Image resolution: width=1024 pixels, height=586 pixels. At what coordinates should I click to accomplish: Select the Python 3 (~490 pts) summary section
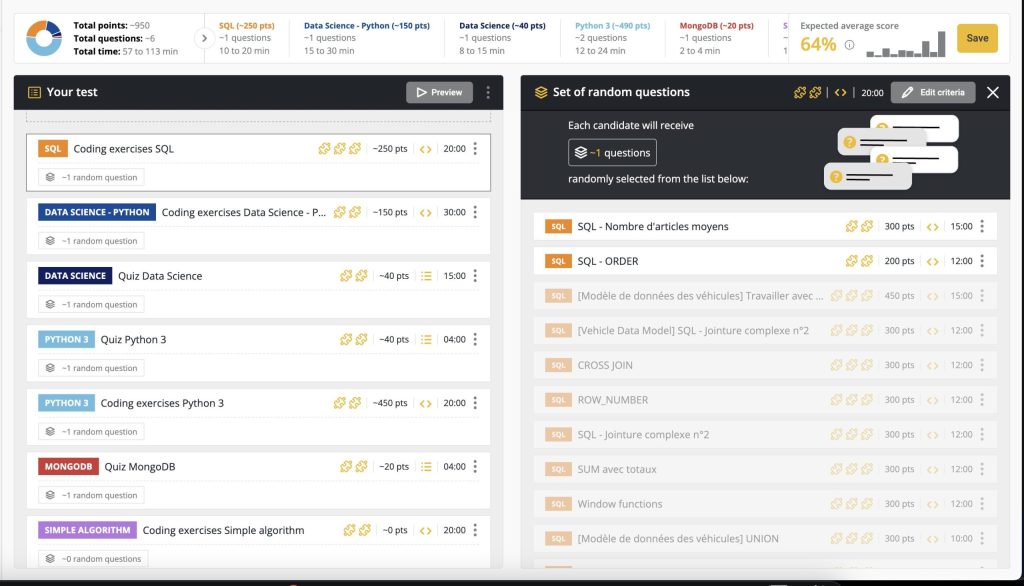click(x=613, y=38)
